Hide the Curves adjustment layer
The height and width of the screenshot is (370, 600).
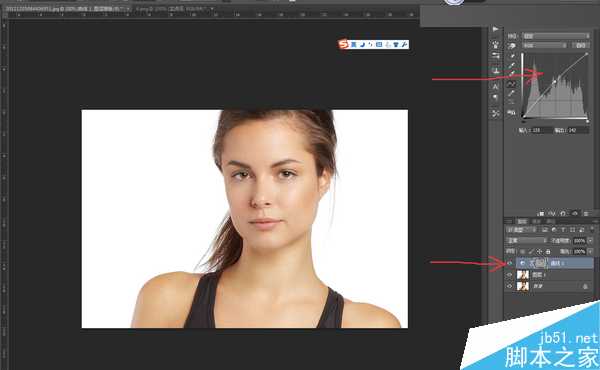pos(510,263)
